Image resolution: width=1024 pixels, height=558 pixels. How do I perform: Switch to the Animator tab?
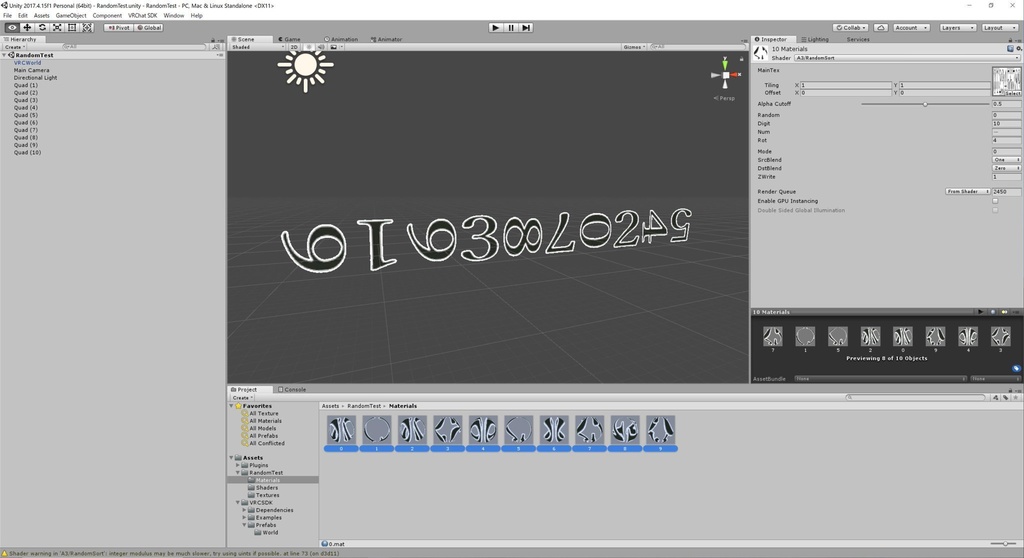coord(387,39)
